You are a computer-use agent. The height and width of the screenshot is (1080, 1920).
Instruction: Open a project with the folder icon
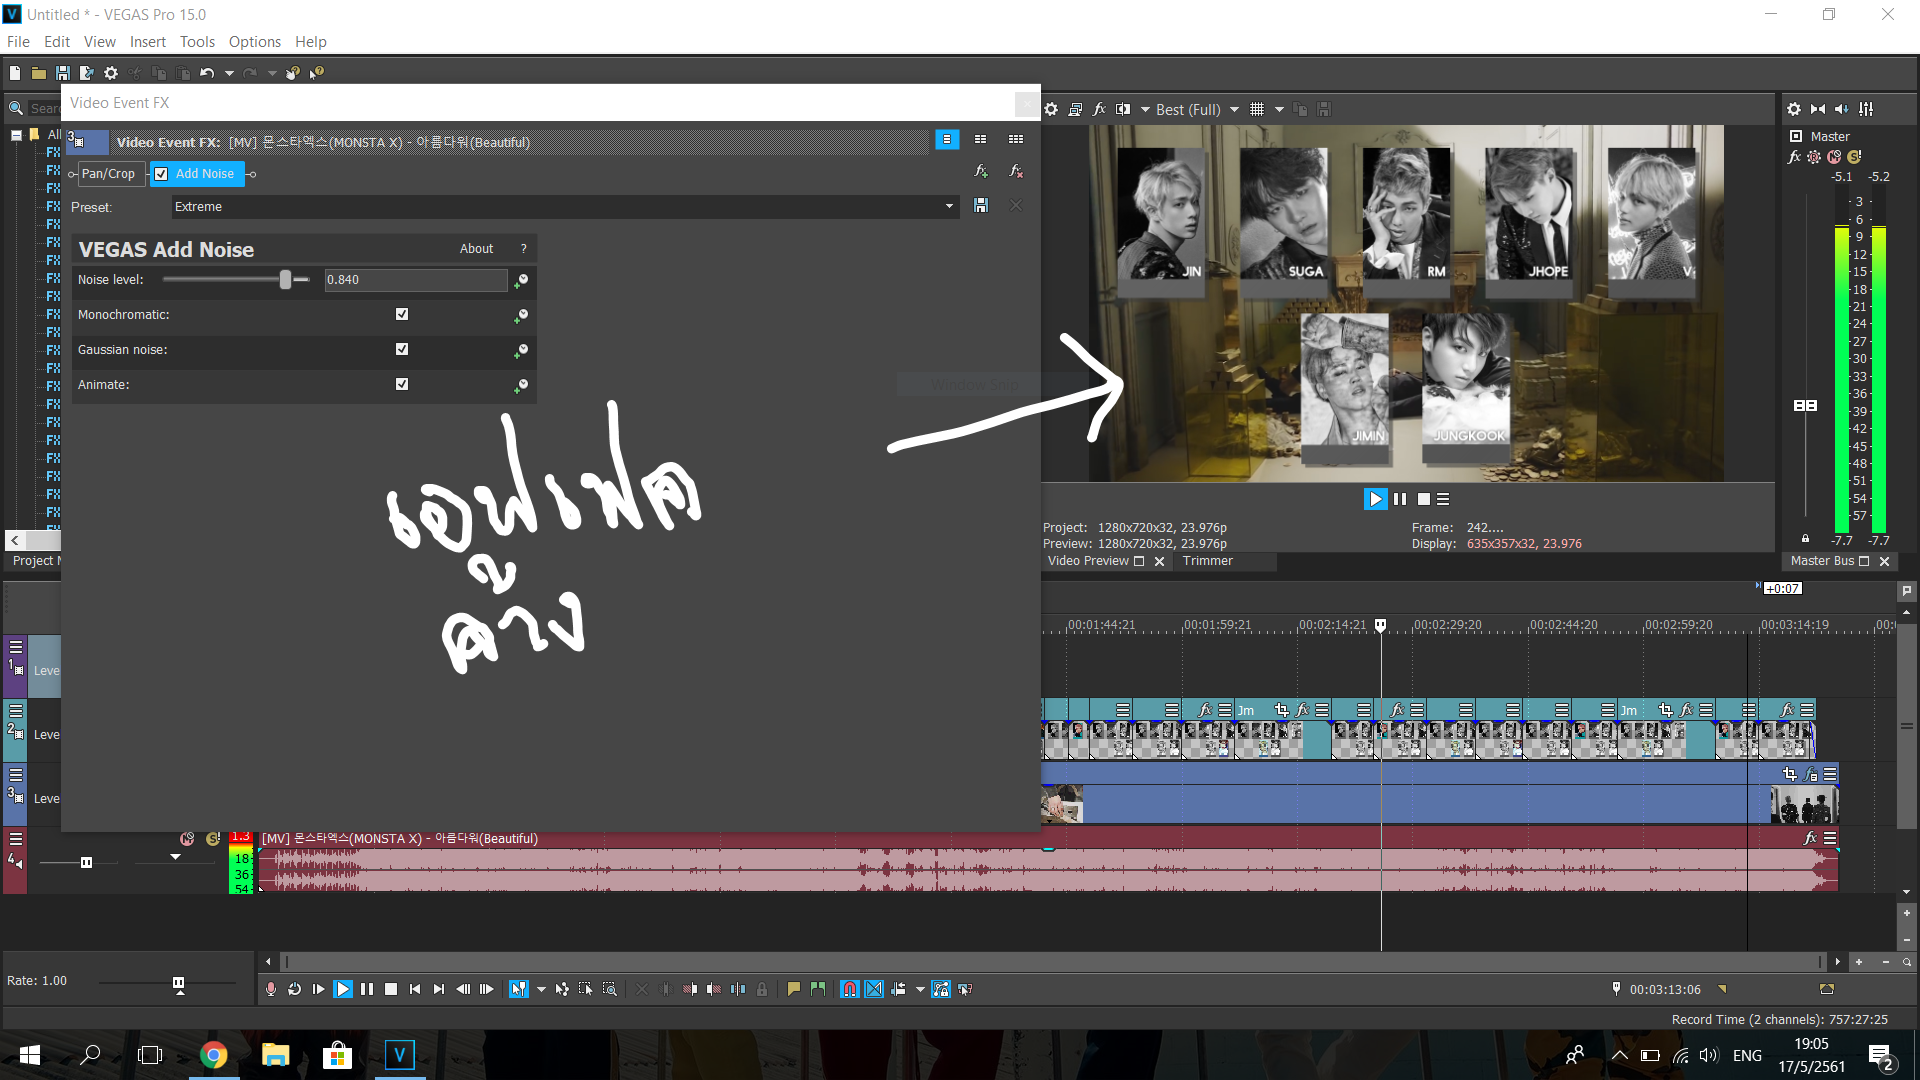point(38,73)
